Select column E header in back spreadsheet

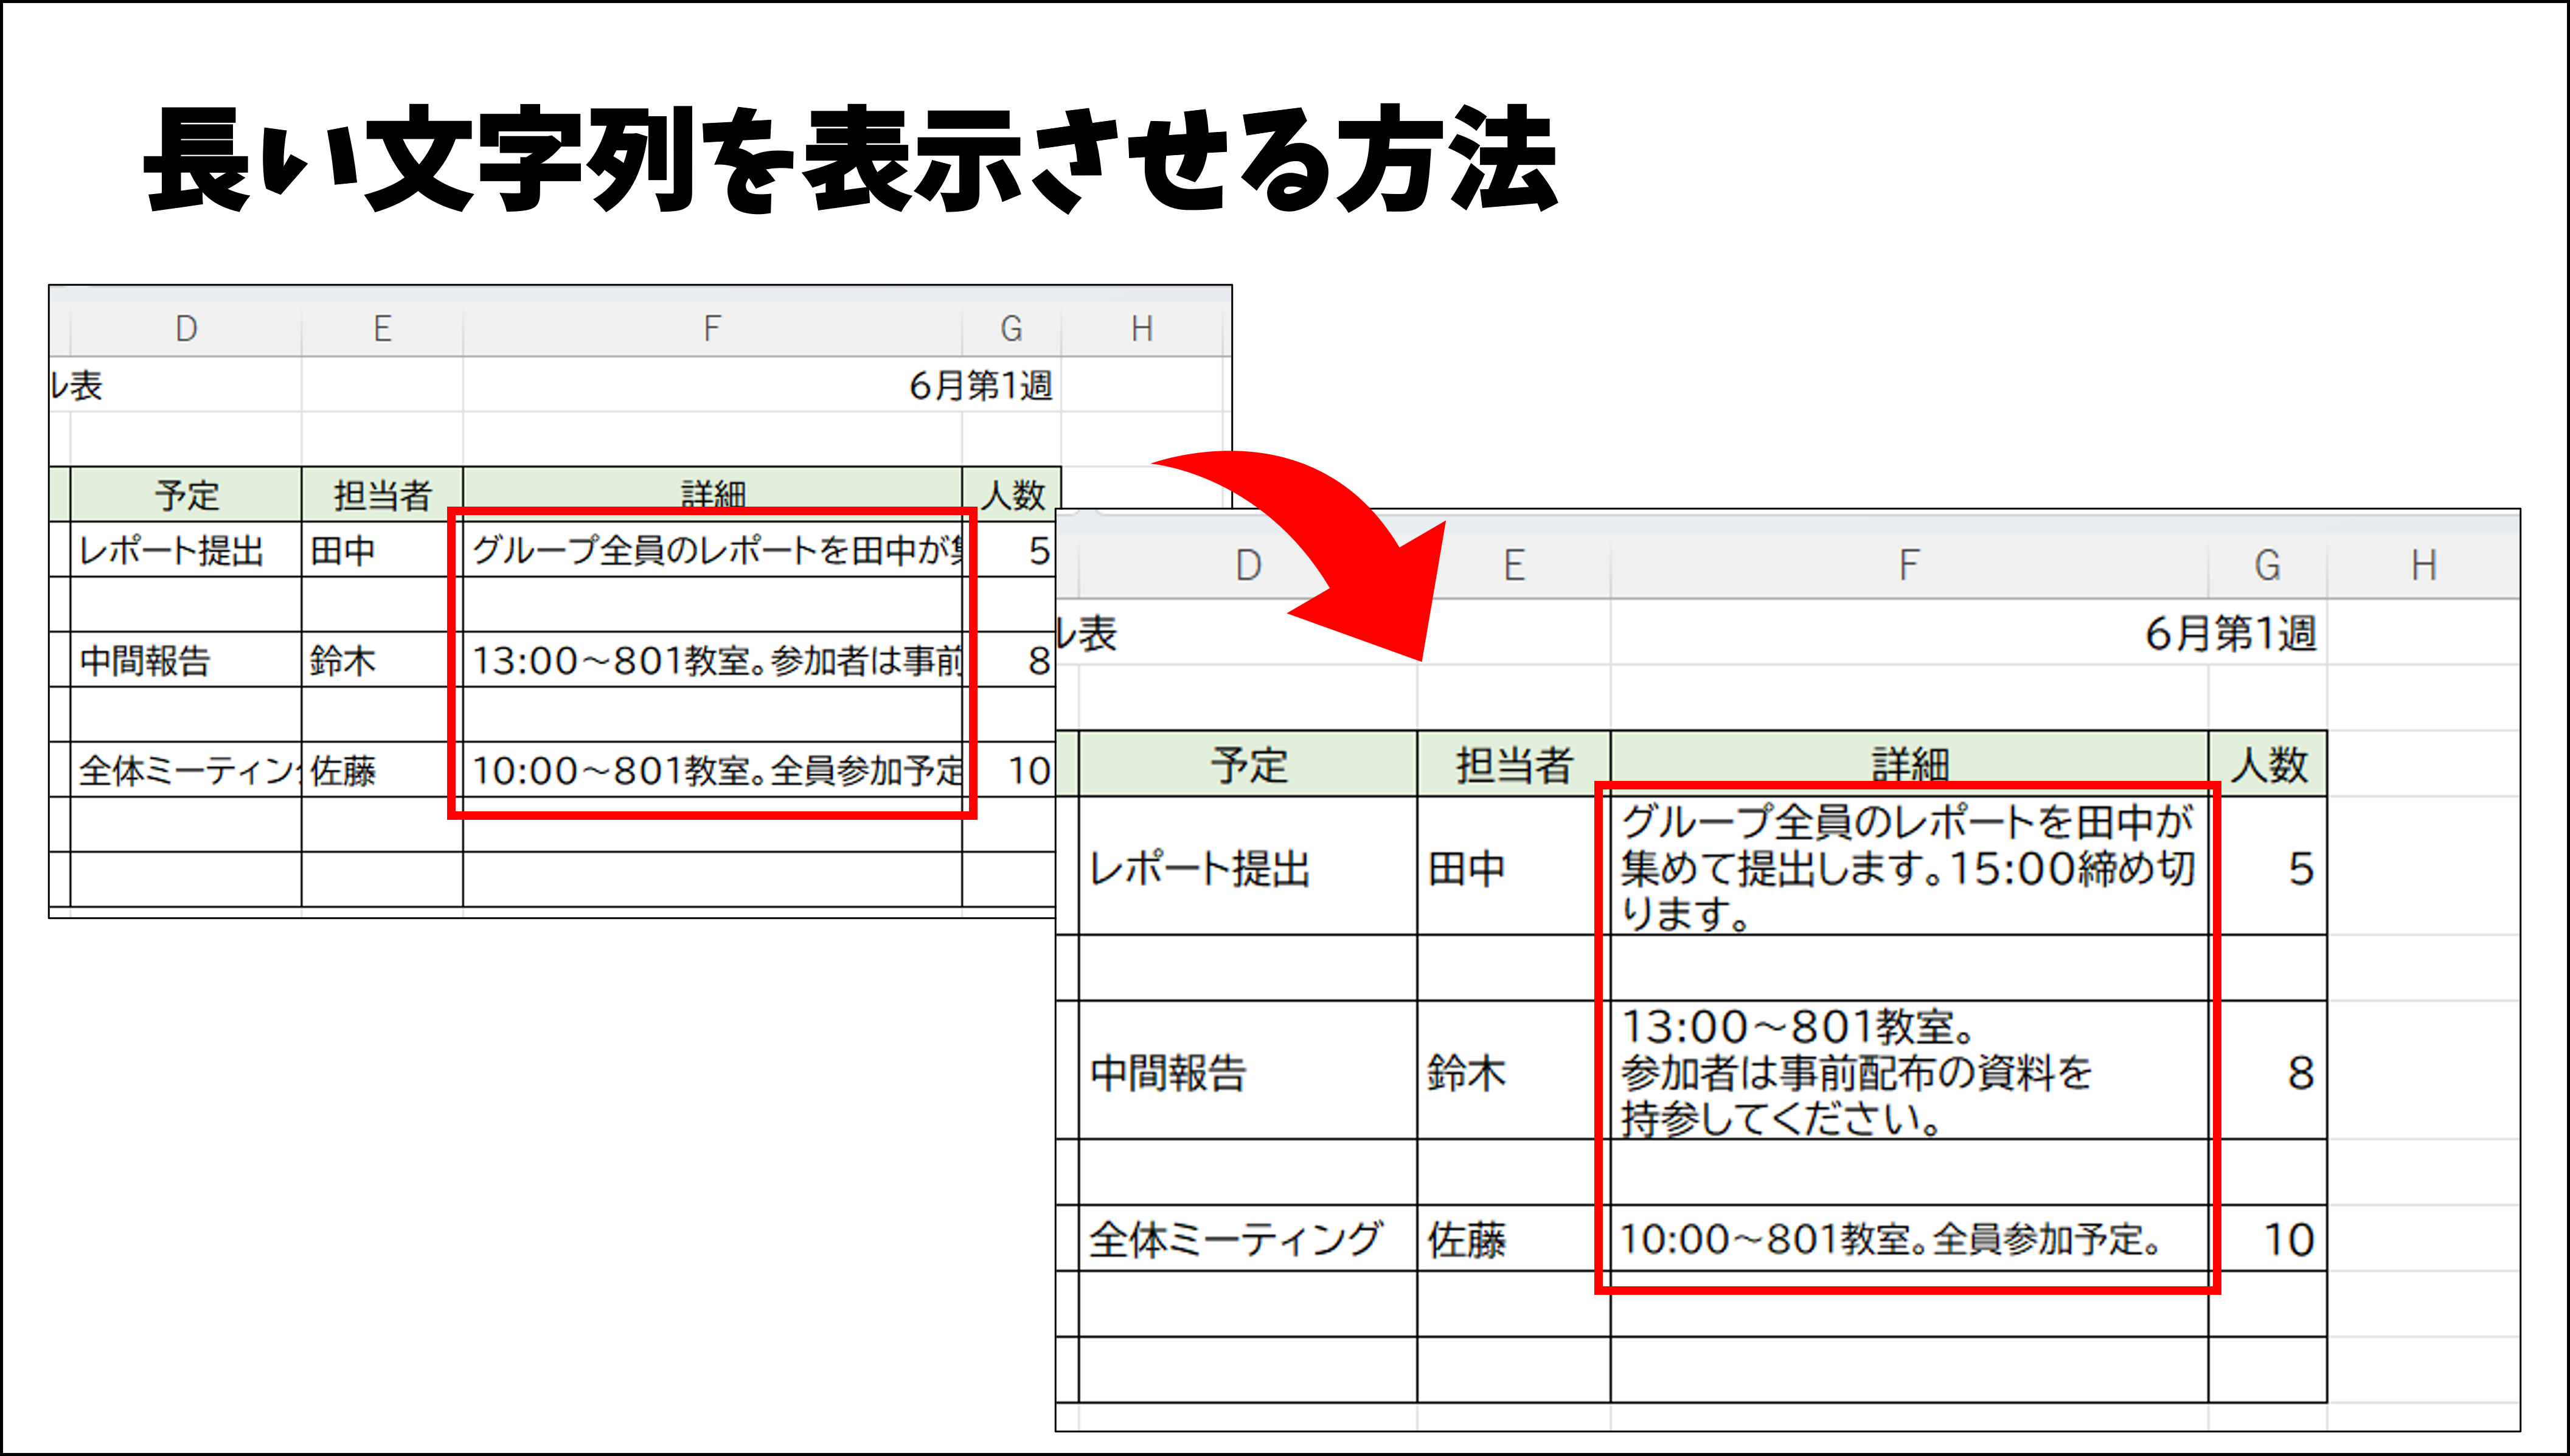pos(382,329)
